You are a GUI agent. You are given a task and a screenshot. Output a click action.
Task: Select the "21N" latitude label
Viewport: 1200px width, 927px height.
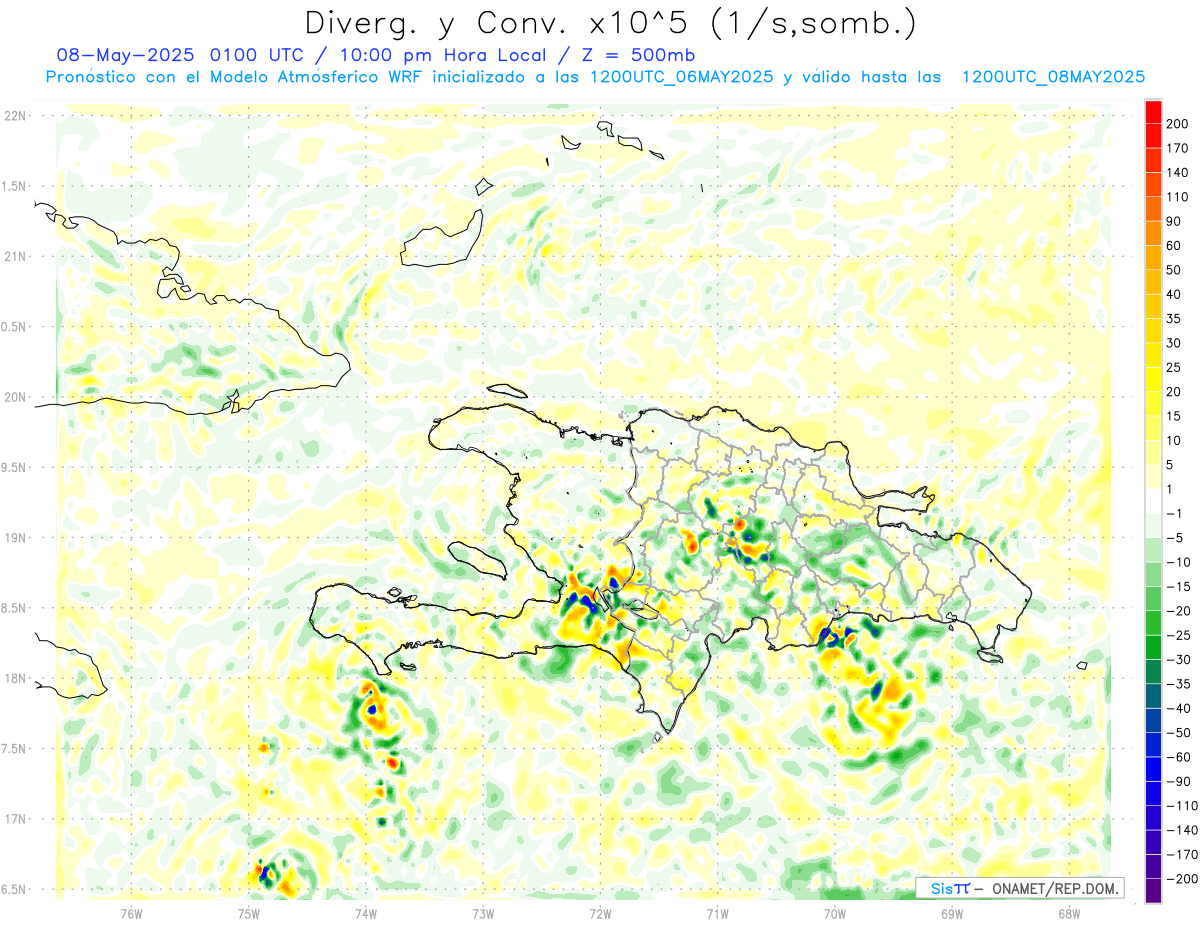click(x=14, y=257)
